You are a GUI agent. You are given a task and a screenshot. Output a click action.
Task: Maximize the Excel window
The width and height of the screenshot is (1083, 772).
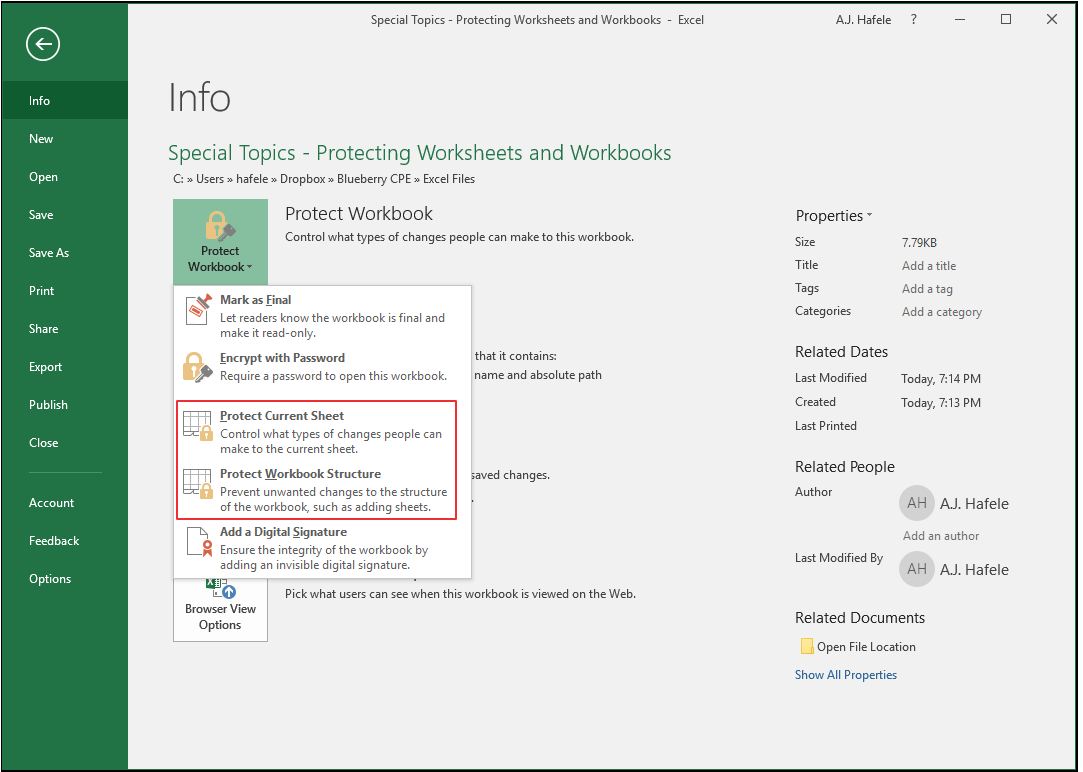click(x=1006, y=19)
